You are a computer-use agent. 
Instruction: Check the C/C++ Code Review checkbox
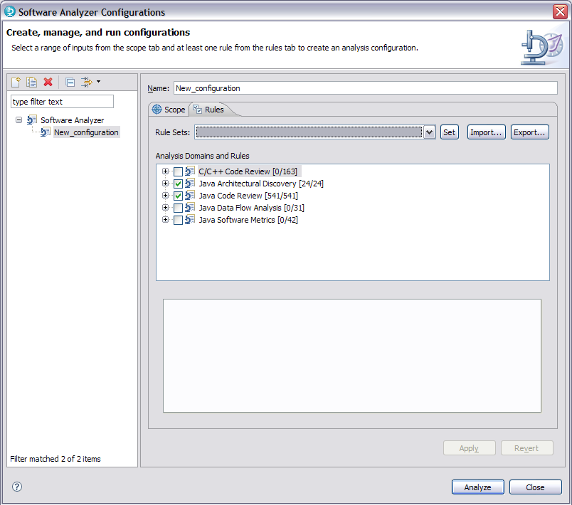click(x=178, y=171)
